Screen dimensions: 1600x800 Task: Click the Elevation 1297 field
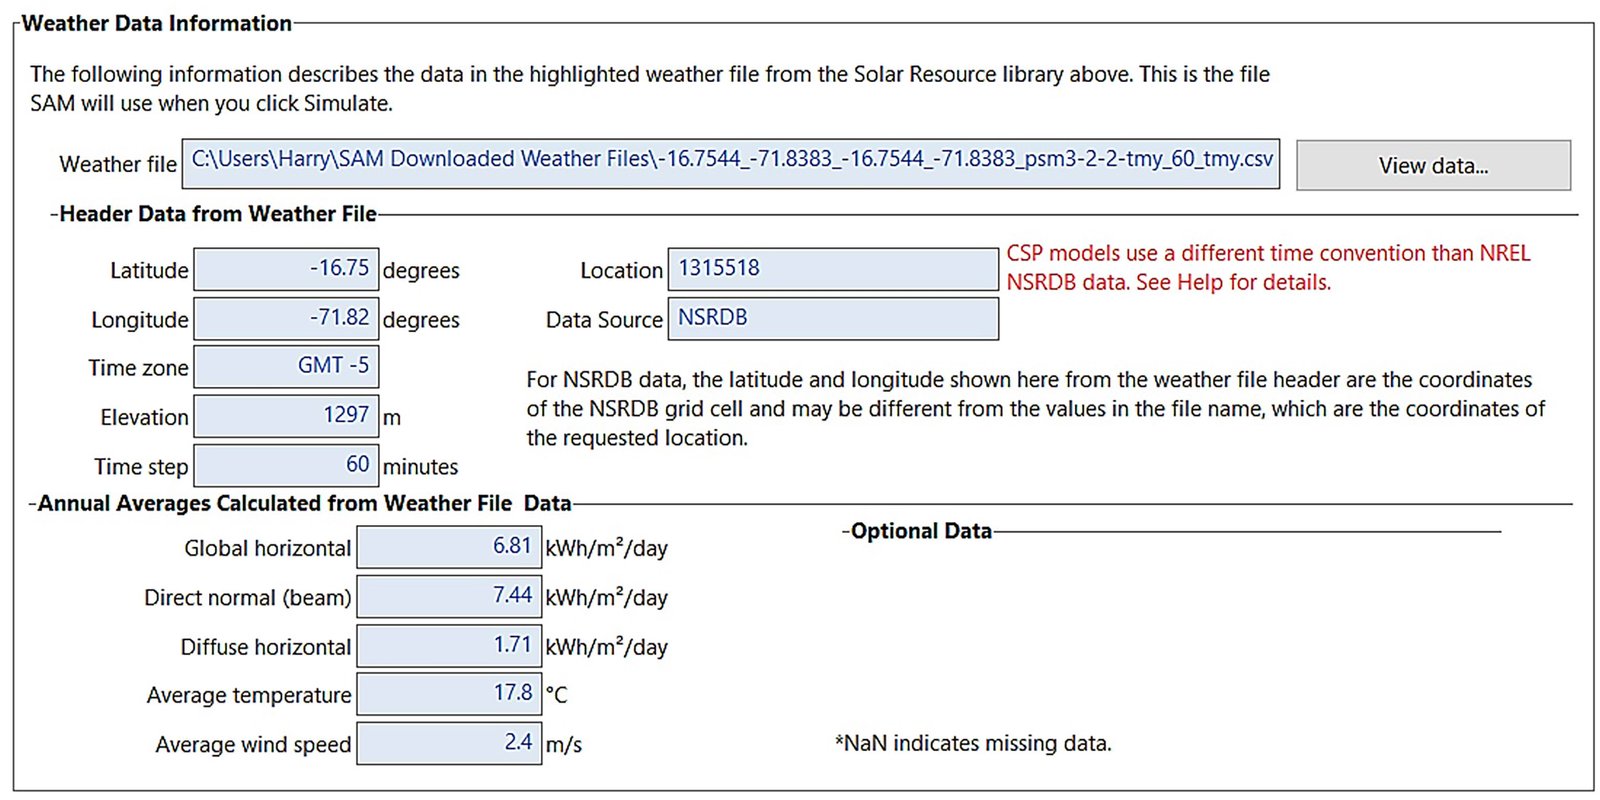[x=286, y=416]
